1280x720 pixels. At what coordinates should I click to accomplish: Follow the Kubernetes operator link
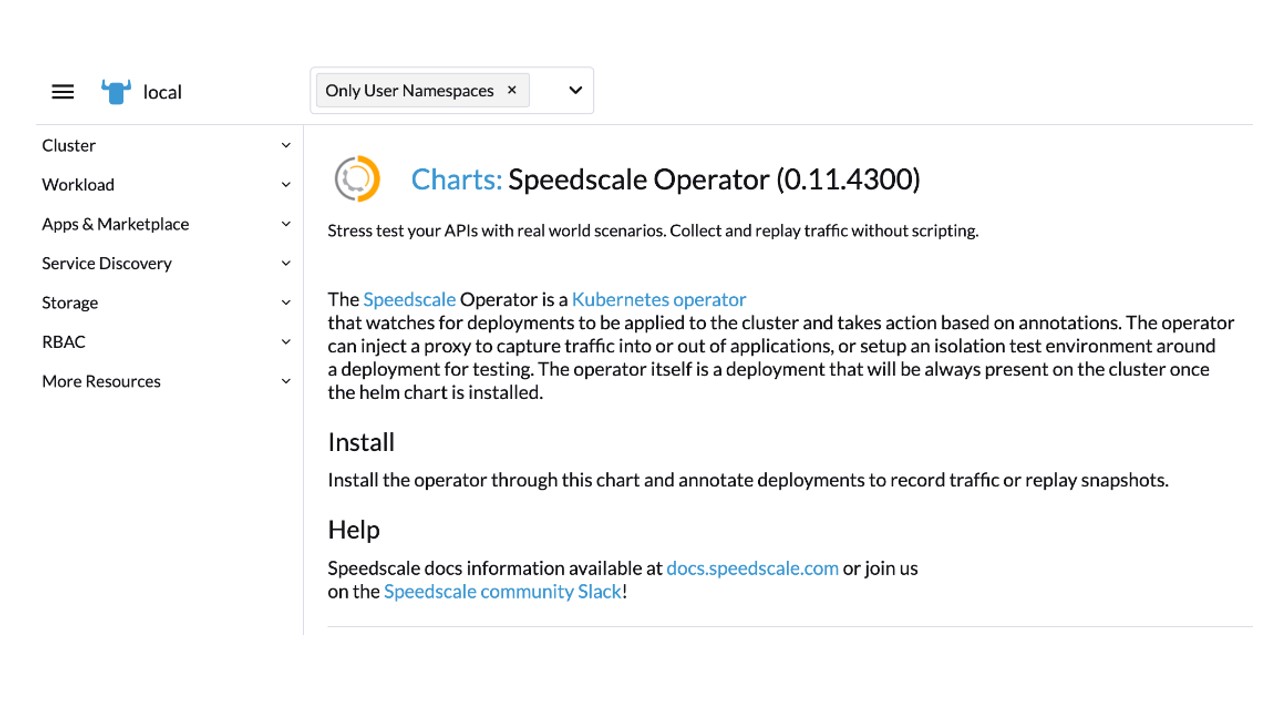coord(659,299)
